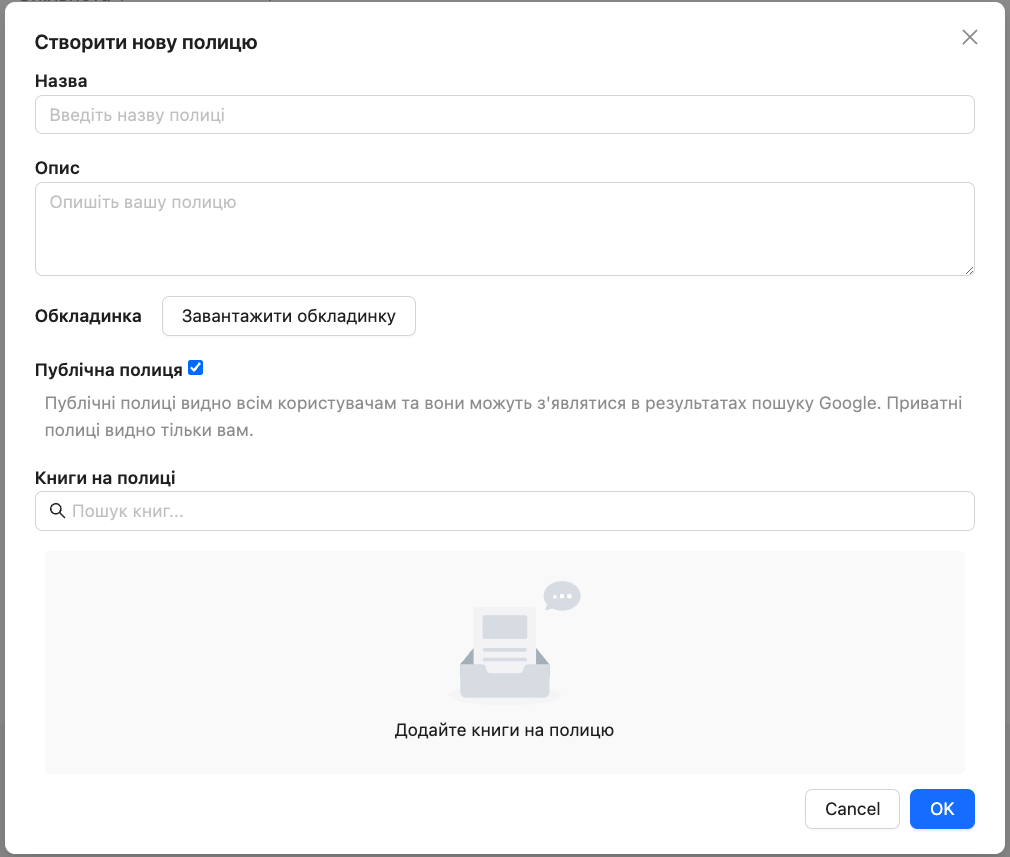This screenshot has height=857, width=1010.
Task: Click the public shelves explanation text
Action: point(503,416)
